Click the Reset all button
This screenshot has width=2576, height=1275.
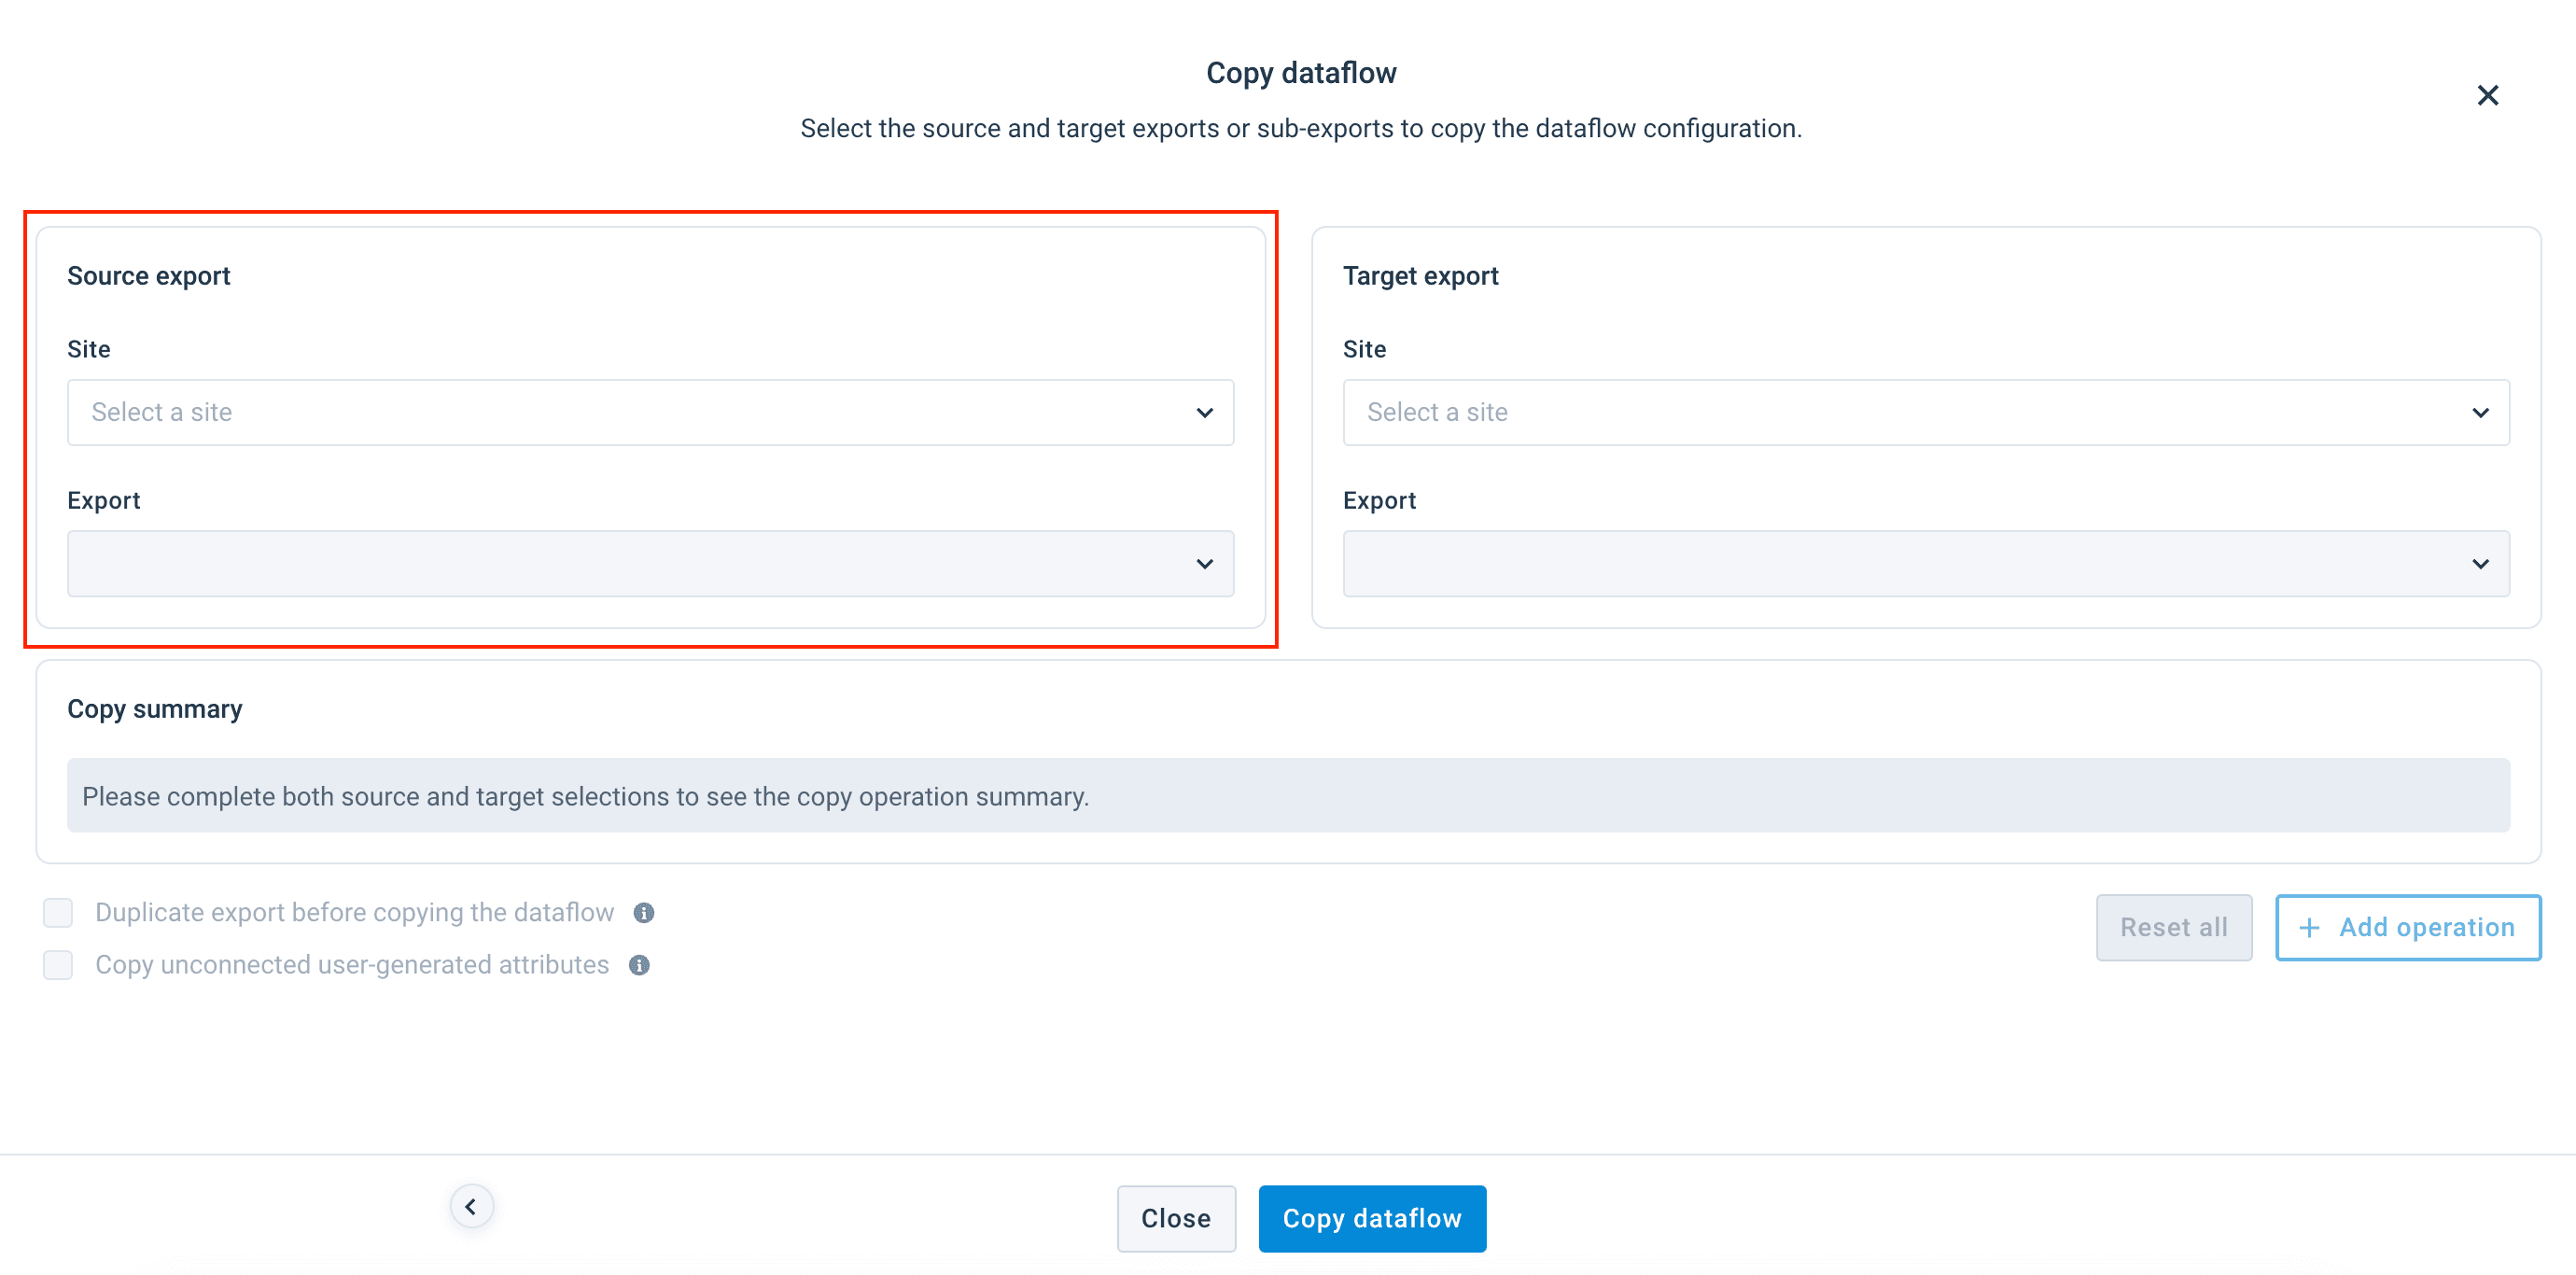(2173, 928)
